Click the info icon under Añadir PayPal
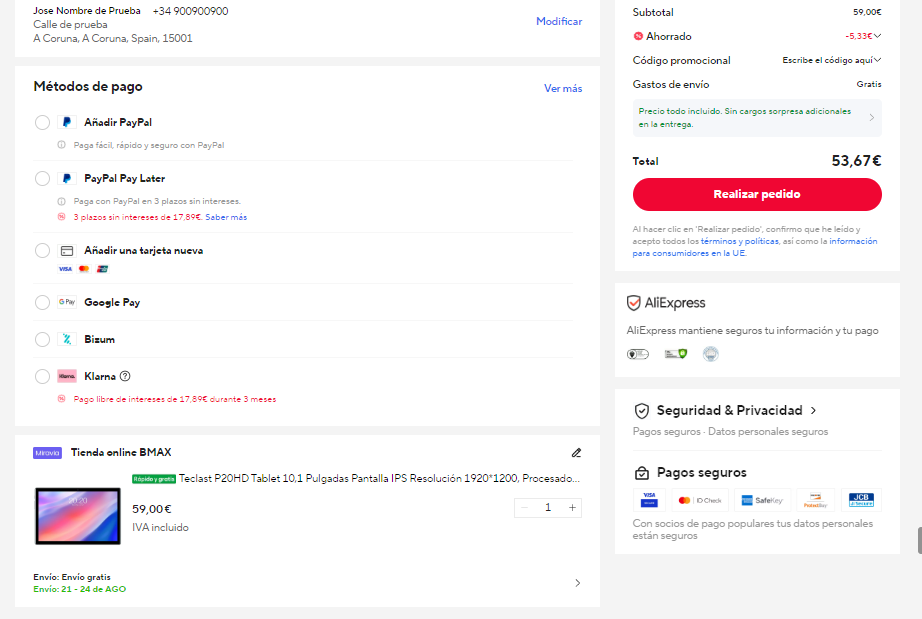 click(61, 145)
